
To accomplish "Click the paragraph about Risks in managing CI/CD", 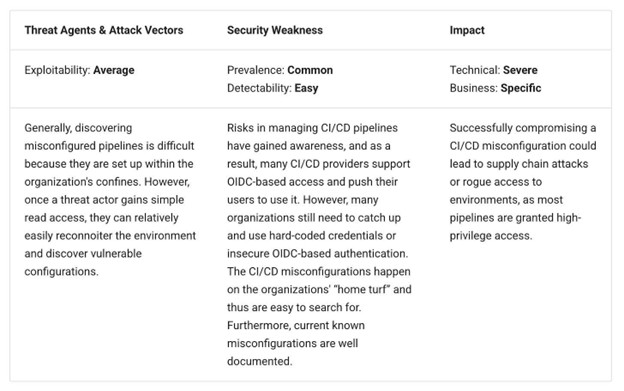I will (319, 245).
